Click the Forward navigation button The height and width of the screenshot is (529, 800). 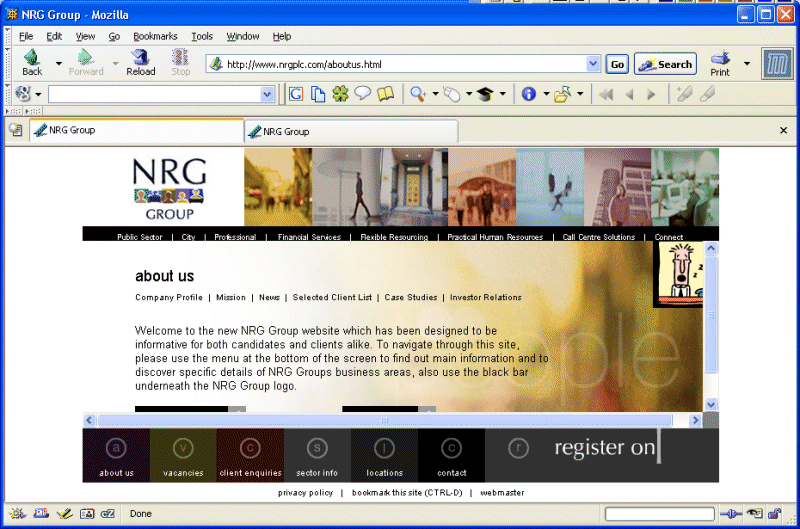point(86,63)
